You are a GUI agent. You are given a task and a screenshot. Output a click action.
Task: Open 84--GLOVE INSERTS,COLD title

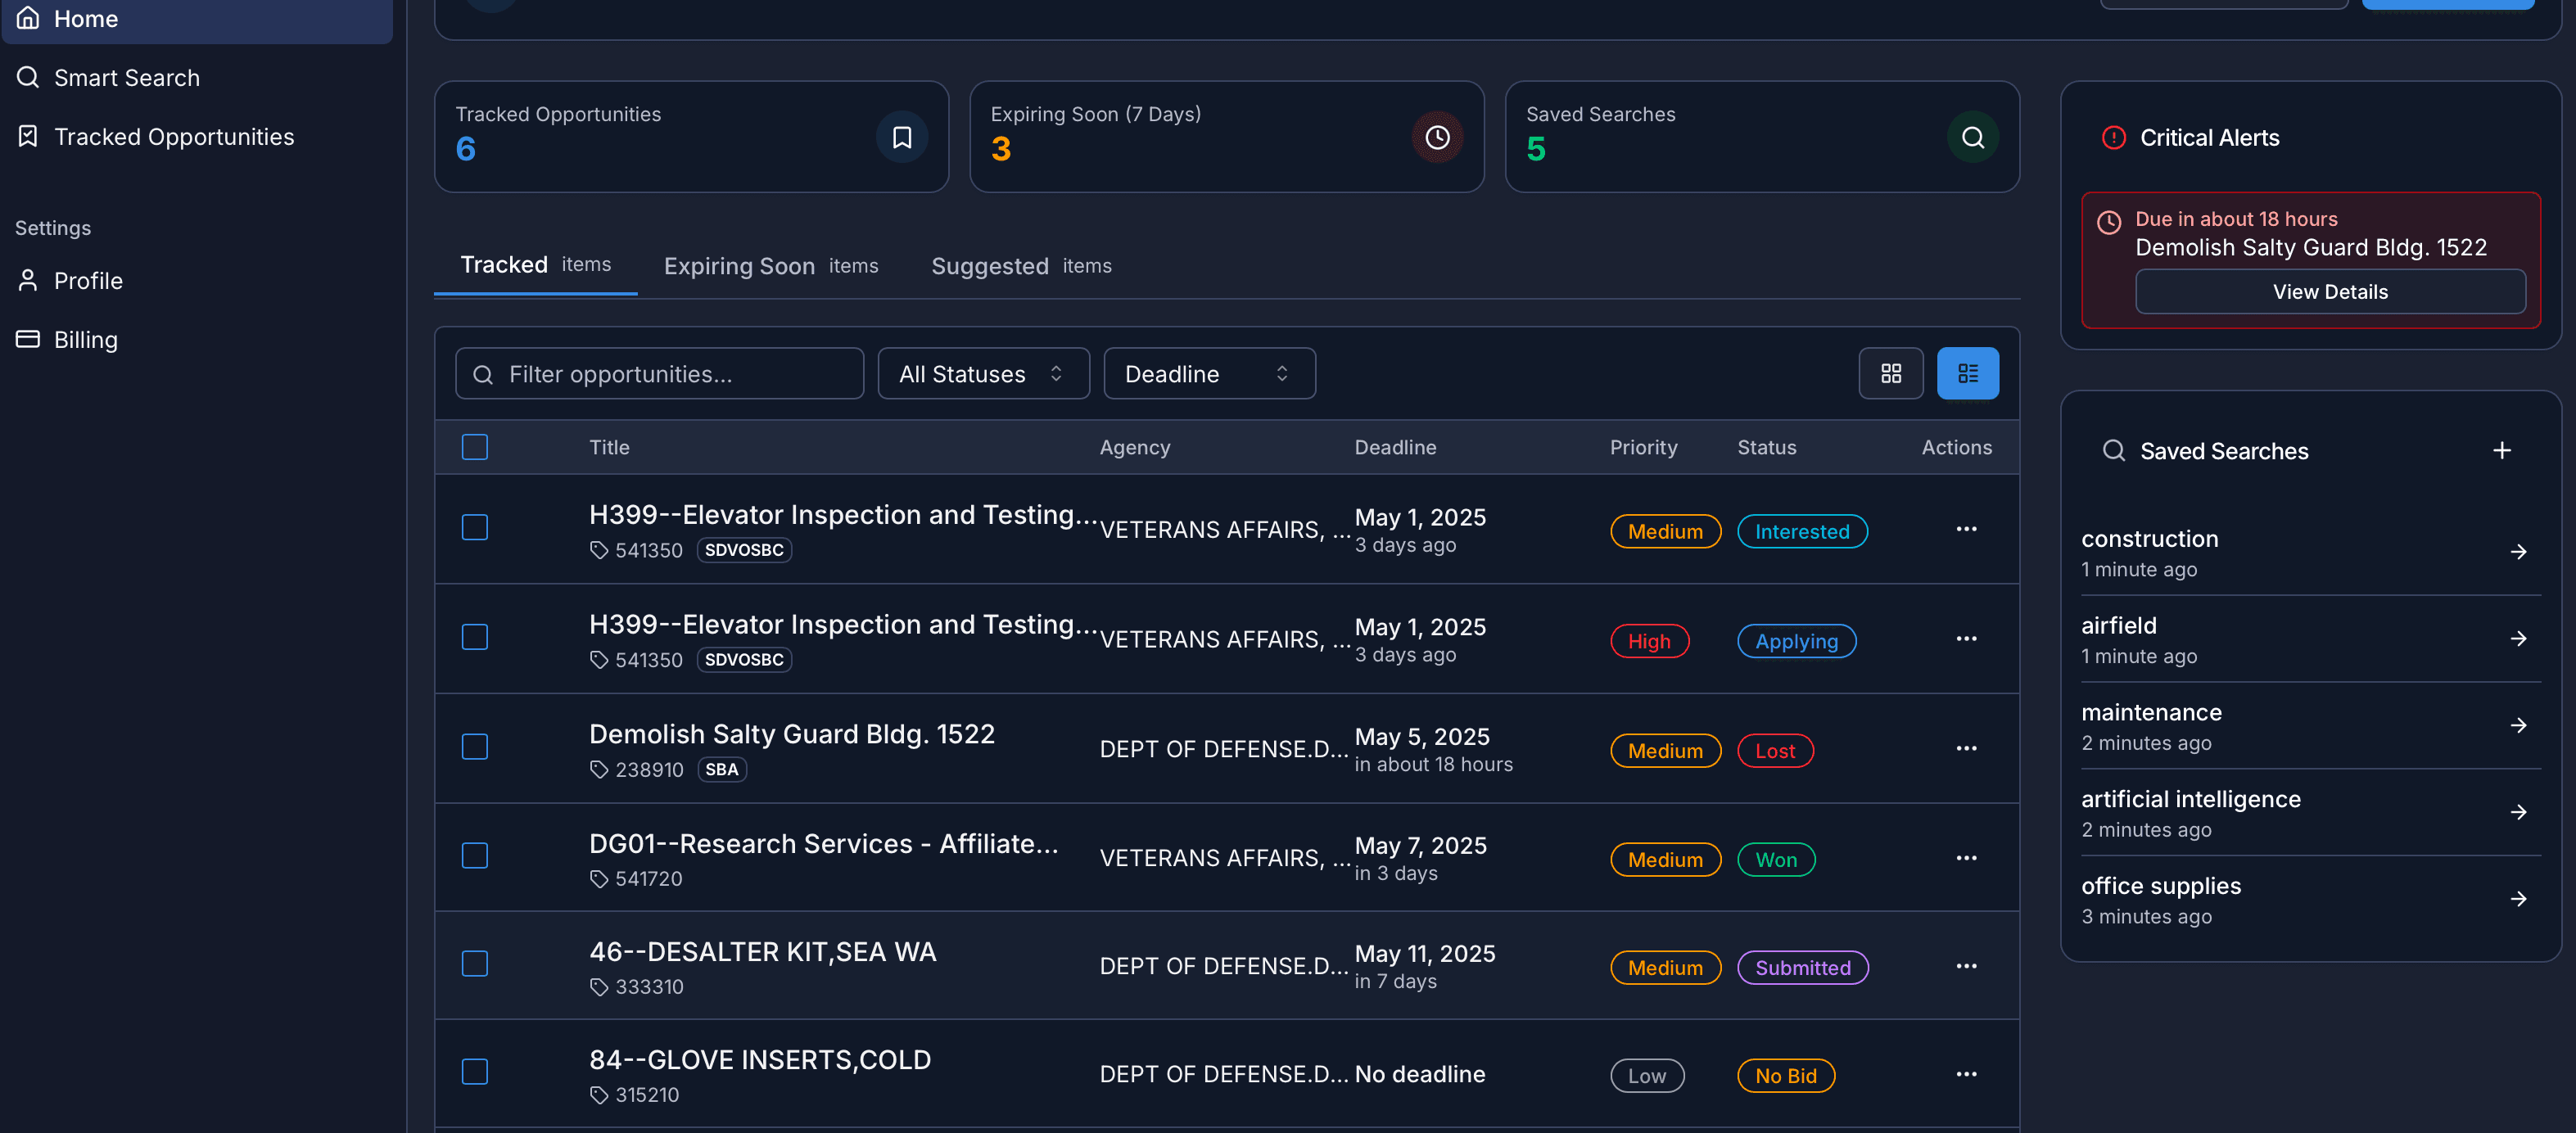759,1061
